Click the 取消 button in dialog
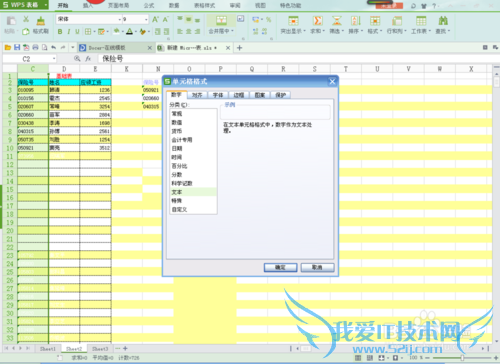 point(317,267)
